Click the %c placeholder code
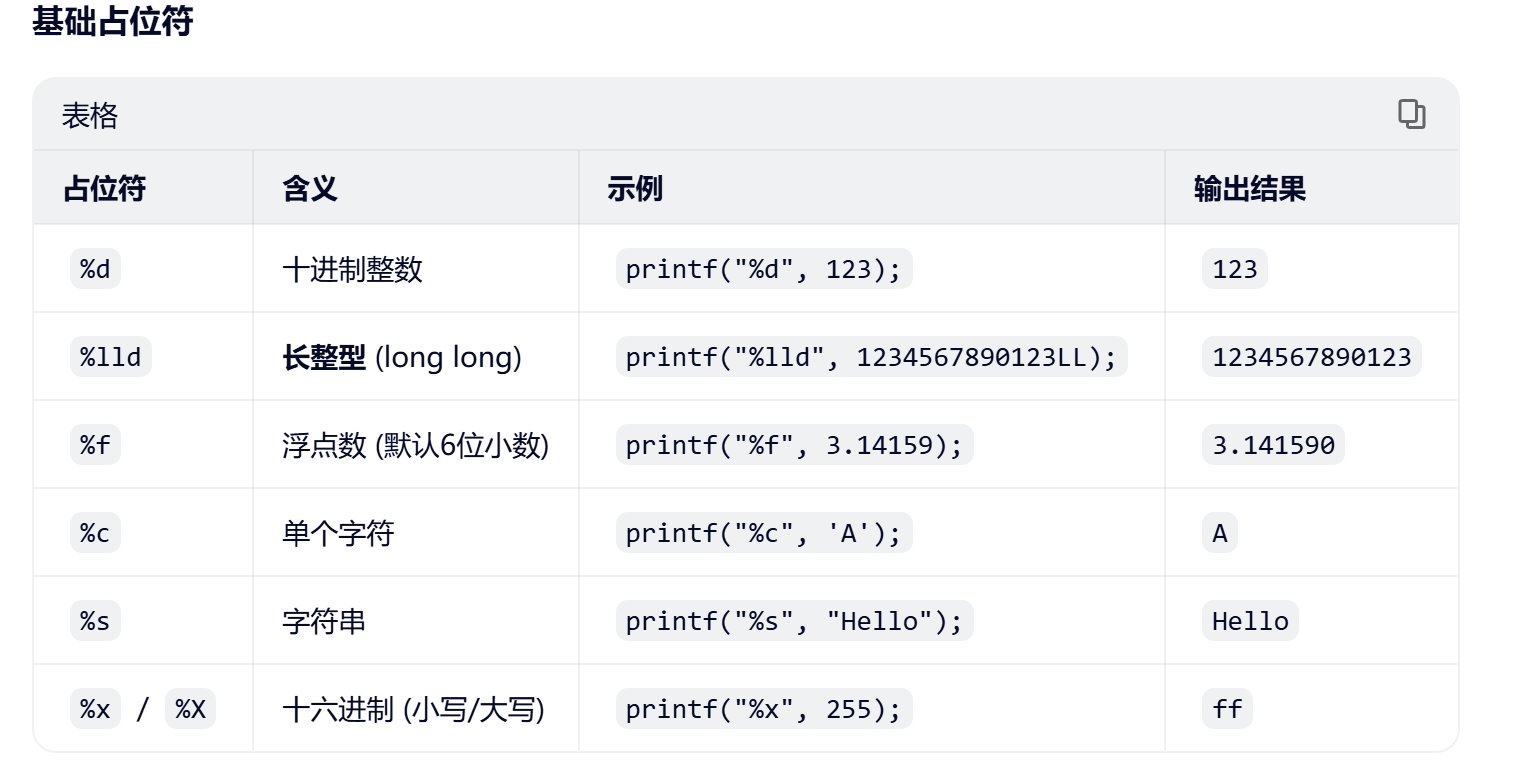Image resolution: width=1530 pixels, height=772 pixels. coord(95,533)
